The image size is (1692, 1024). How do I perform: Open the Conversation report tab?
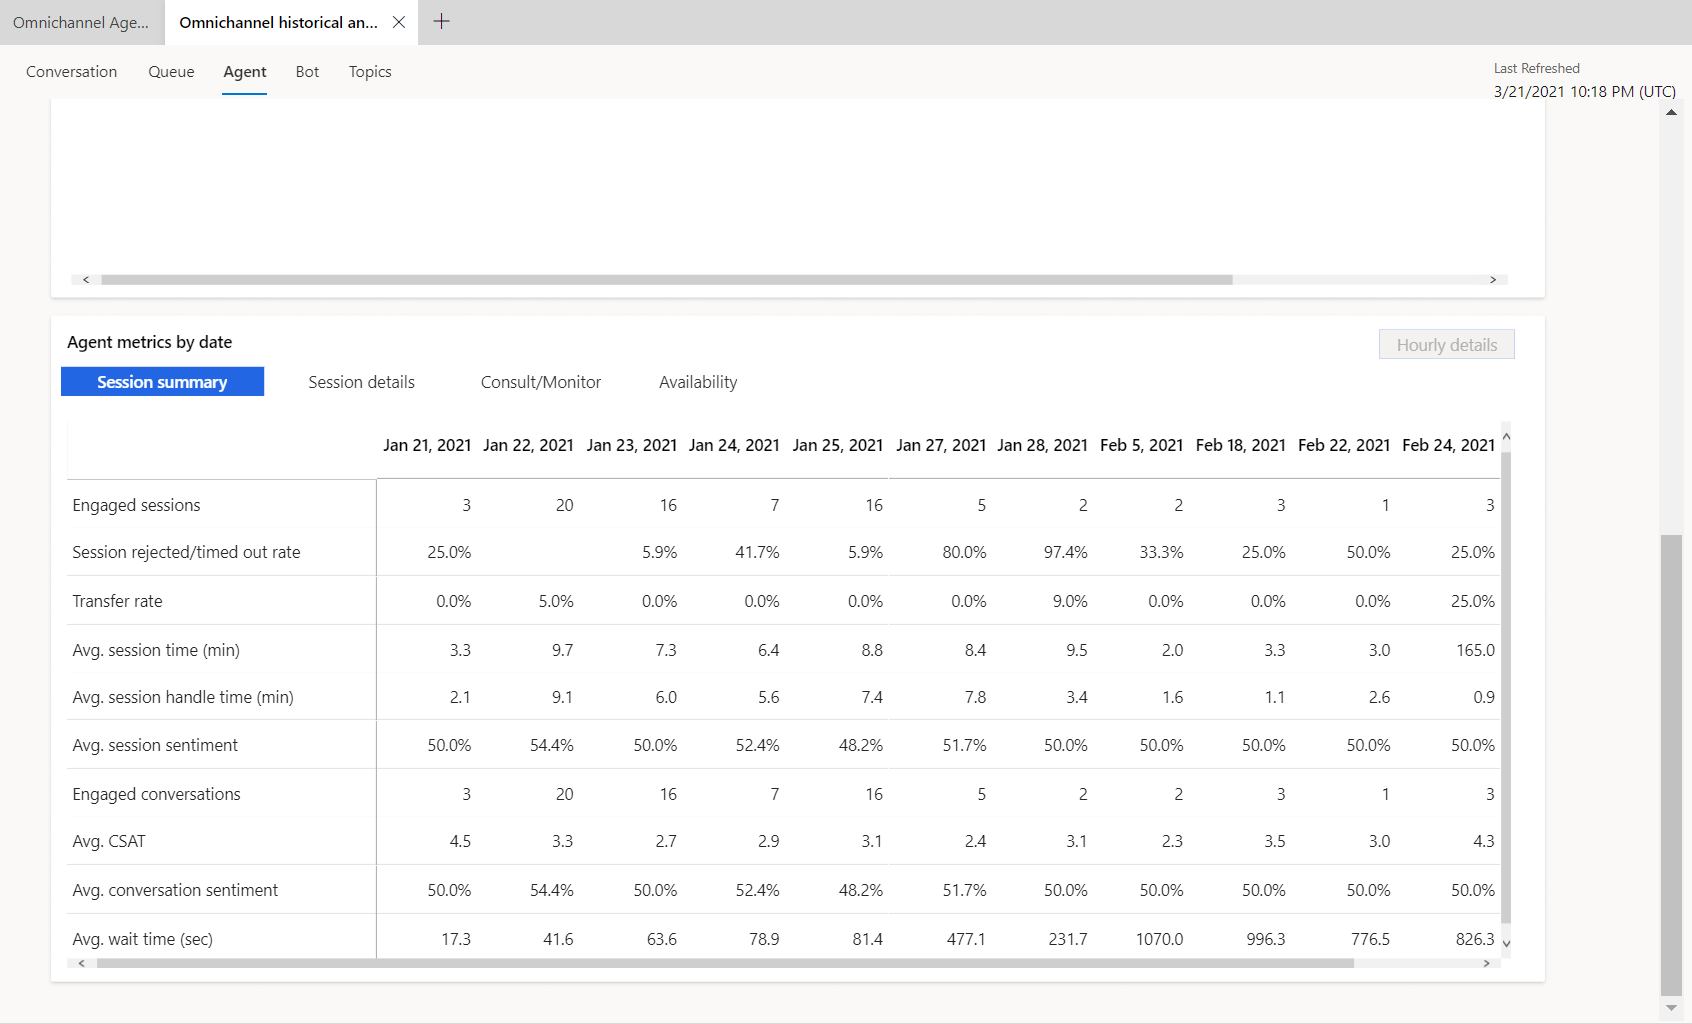click(x=72, y=72)
